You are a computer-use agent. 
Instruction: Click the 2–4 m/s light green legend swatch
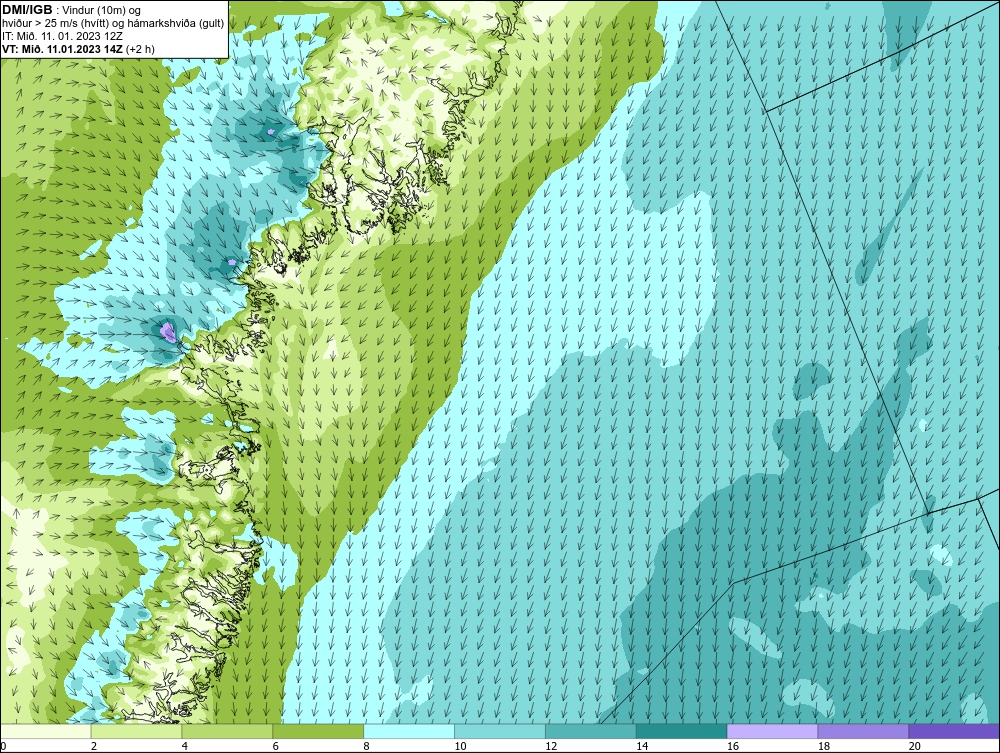pyautogui.click(x=136, y=731)
